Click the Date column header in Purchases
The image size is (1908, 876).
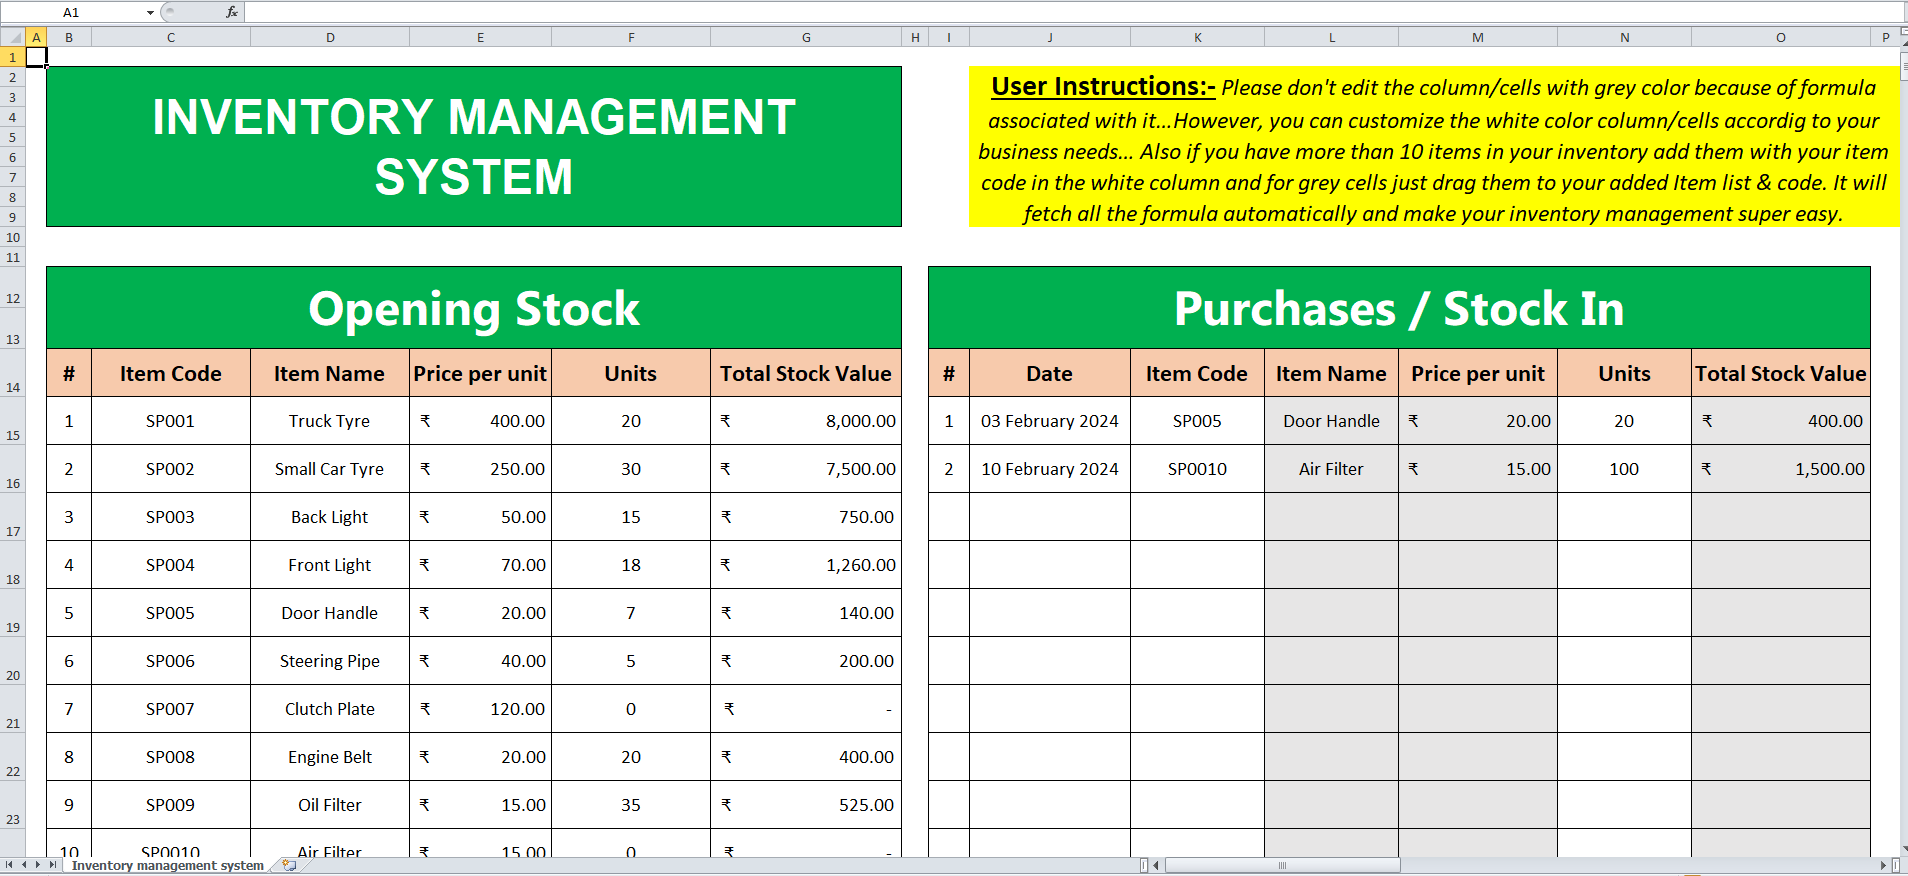click(x=1050, y=373)
